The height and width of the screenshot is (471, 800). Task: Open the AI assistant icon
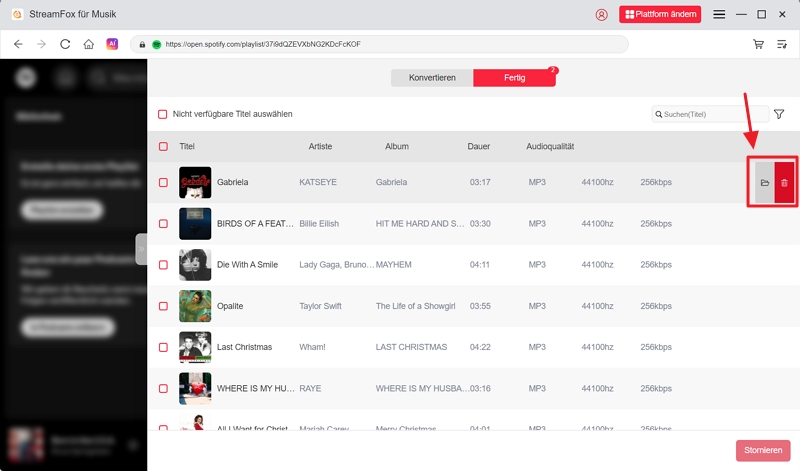click(112, 44)
